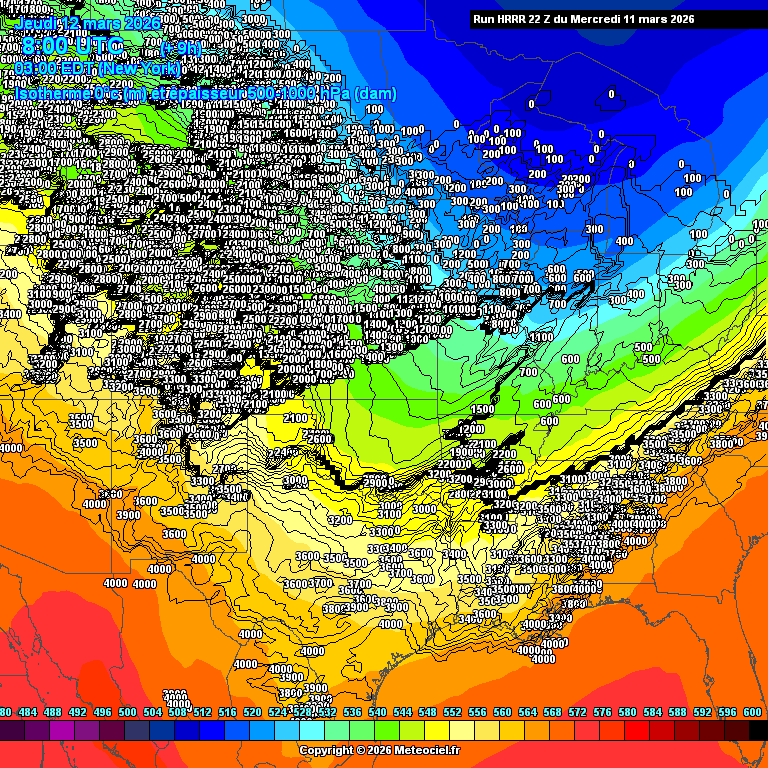Click the 480 label in the color legend
The width and height of the screenshot is (768, 768).
[4, 712]
